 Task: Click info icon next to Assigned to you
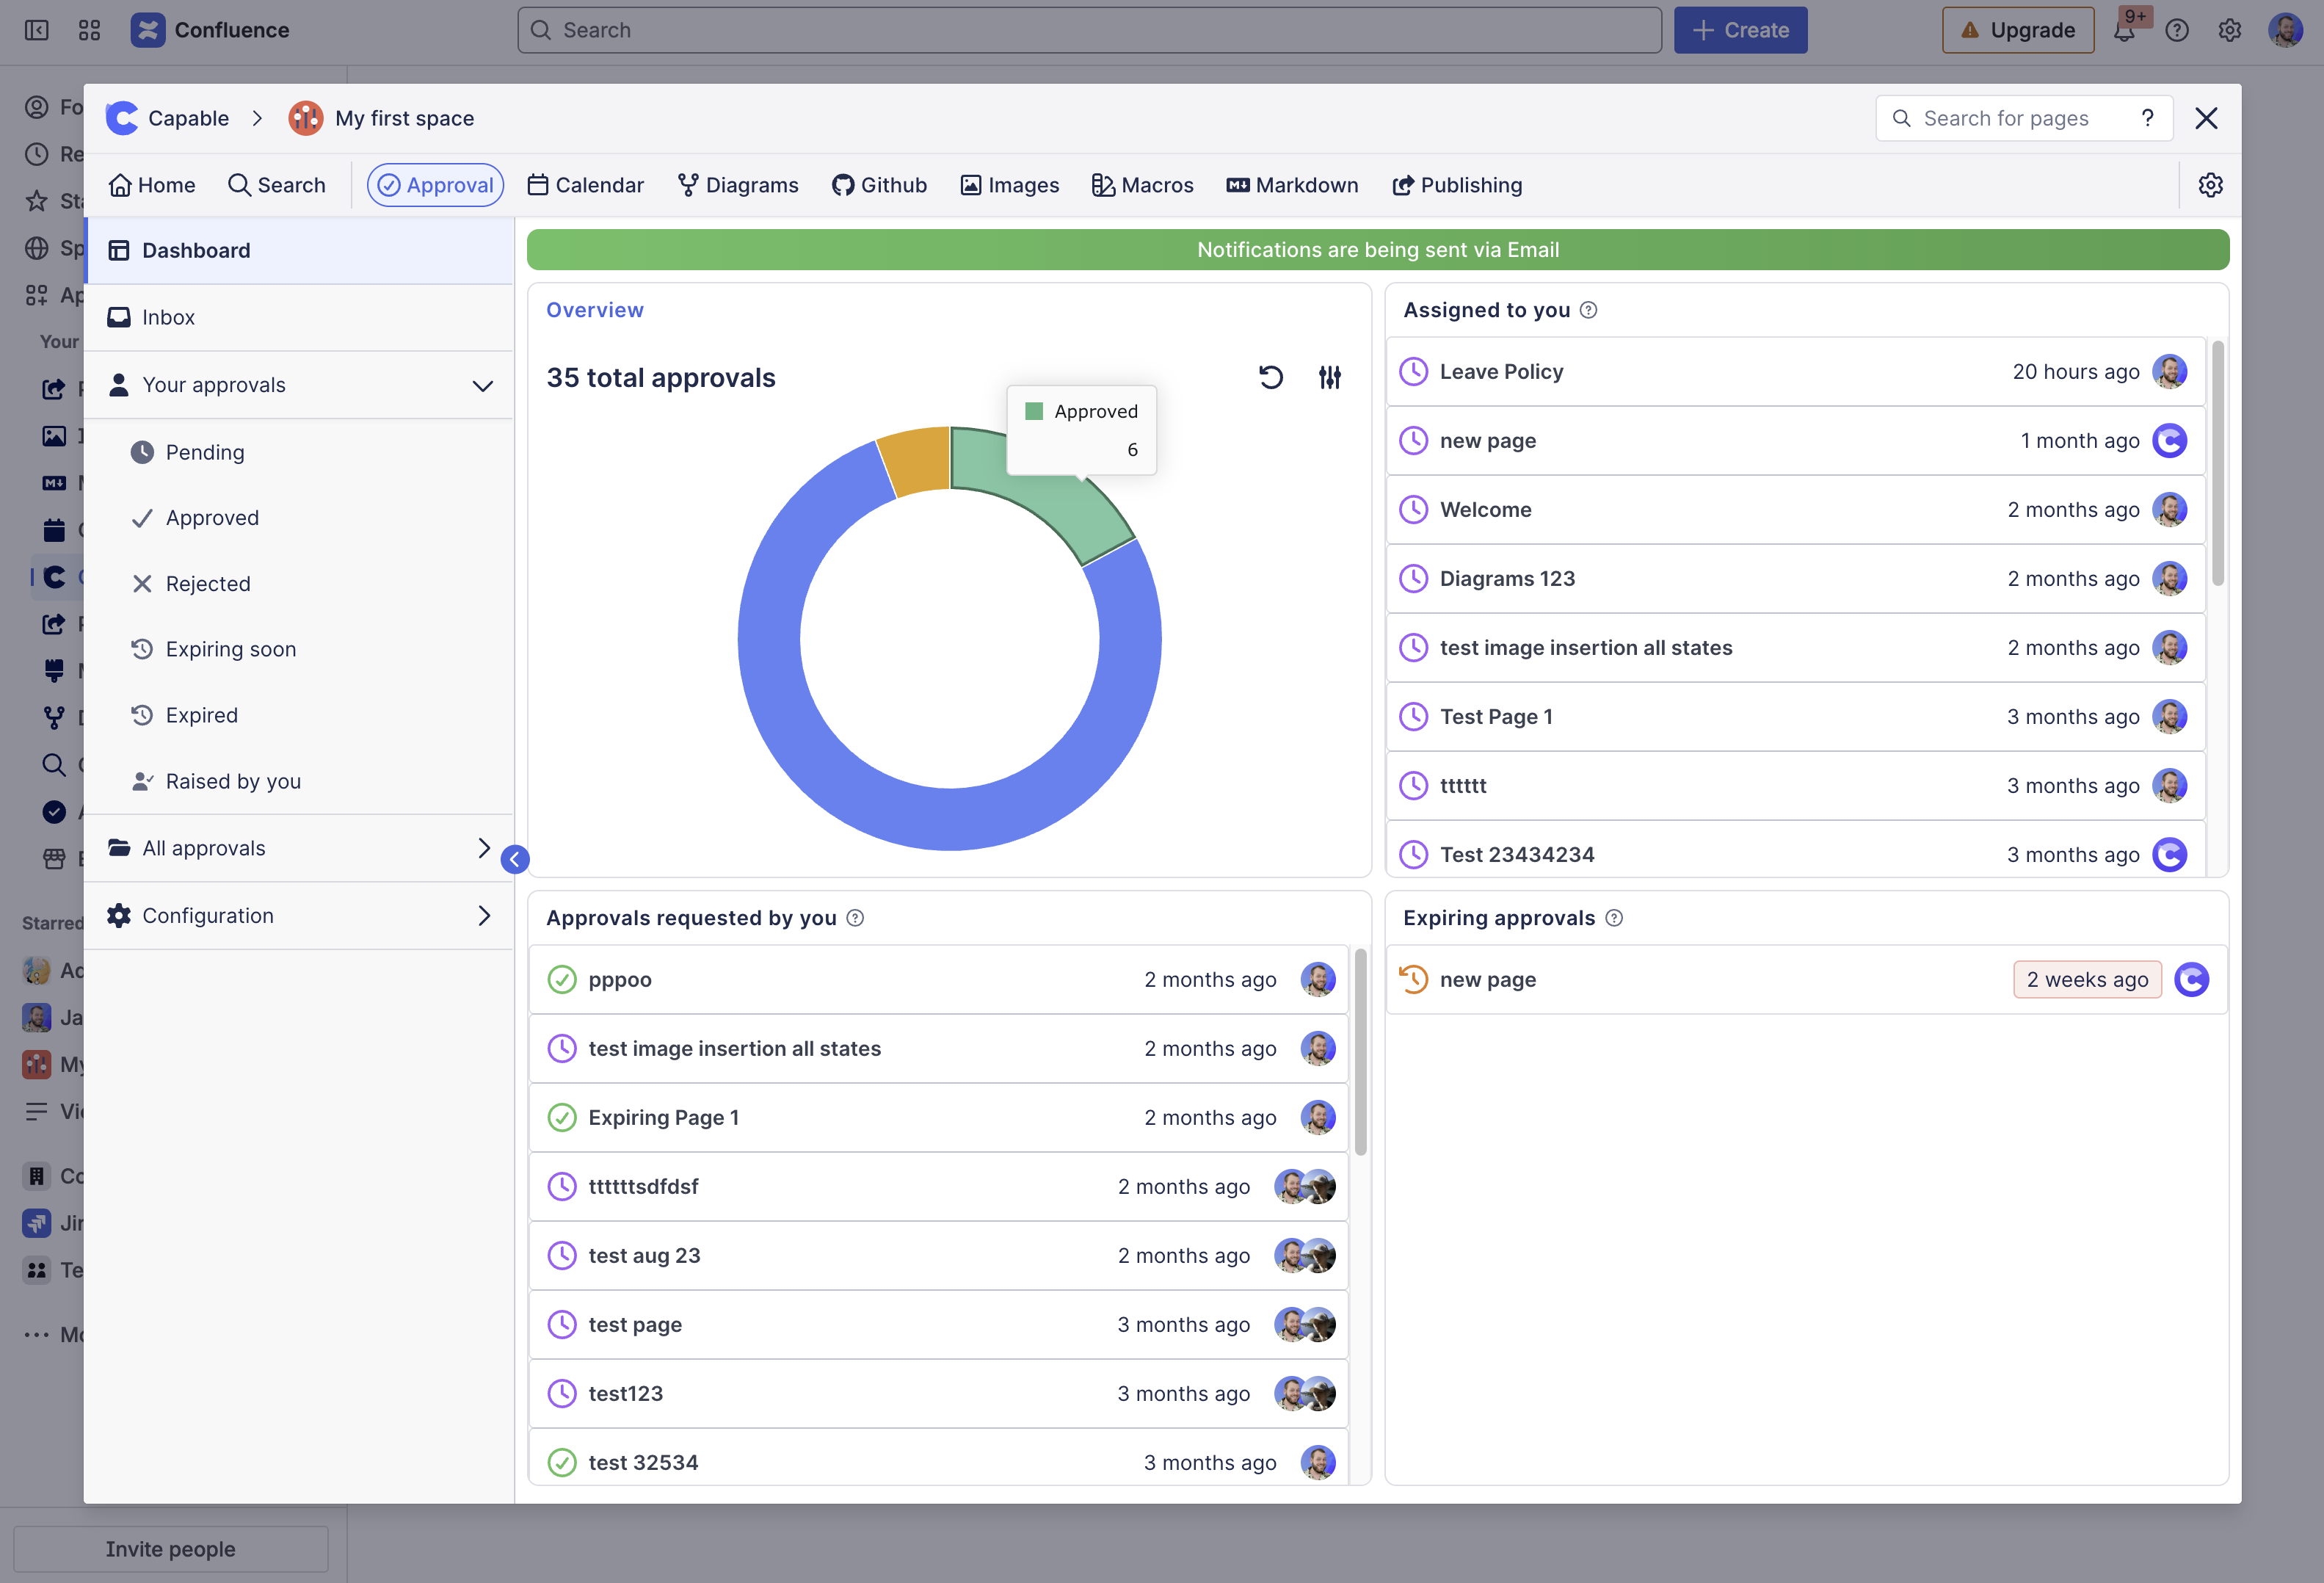[x=1588, y=310]
